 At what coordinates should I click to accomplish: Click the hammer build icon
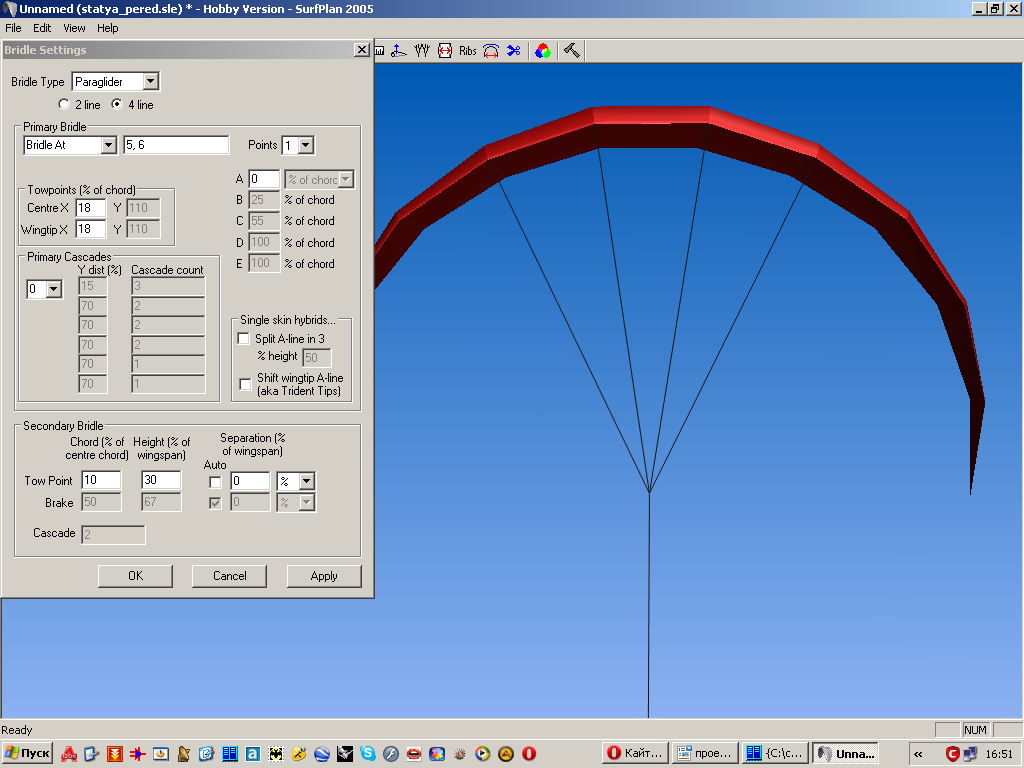[x=571, y=51]
